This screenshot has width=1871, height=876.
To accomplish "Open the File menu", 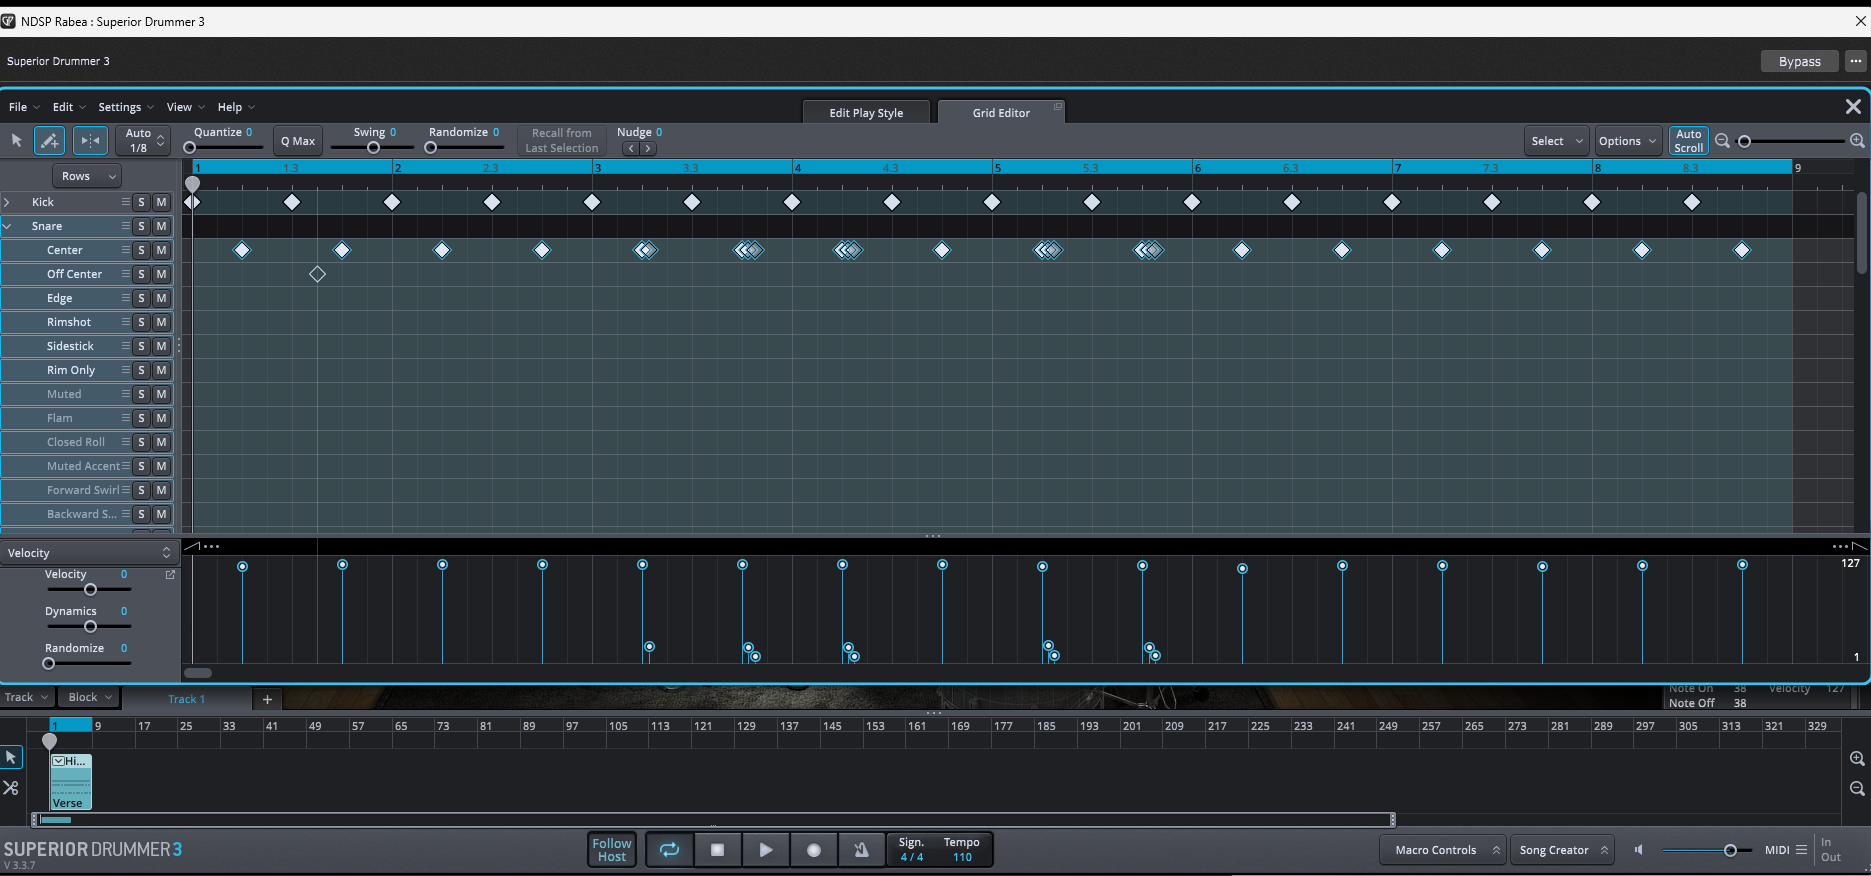I will click(x=24, y=107).
